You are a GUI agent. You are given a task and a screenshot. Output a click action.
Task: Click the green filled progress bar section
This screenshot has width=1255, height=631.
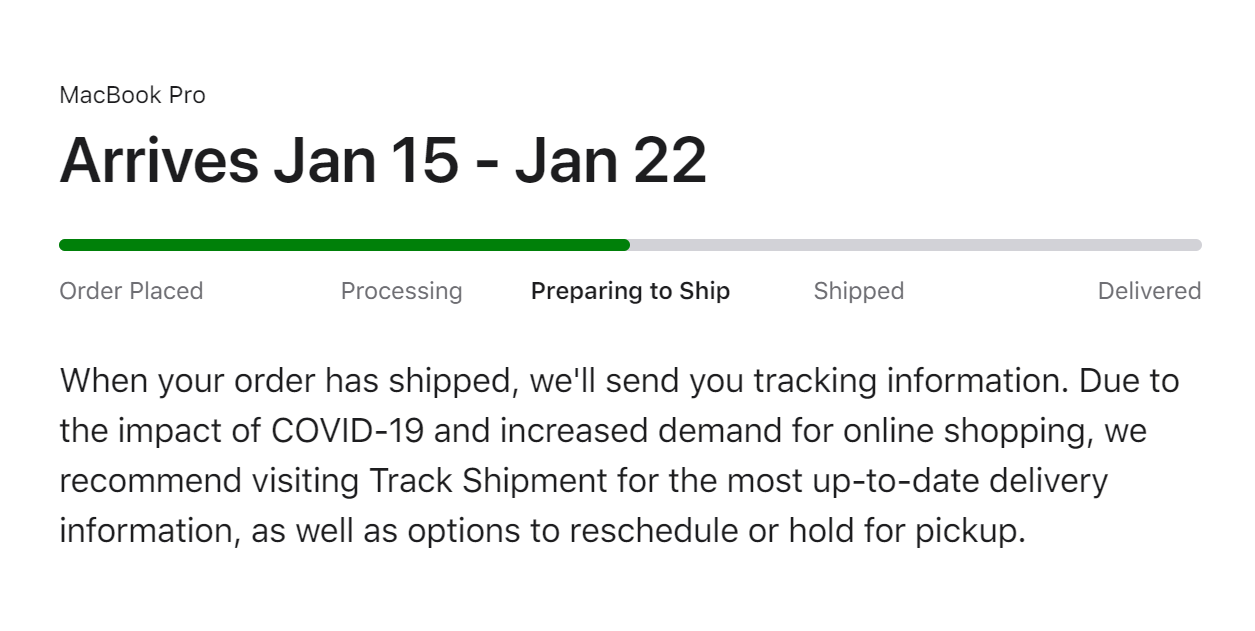344,245
